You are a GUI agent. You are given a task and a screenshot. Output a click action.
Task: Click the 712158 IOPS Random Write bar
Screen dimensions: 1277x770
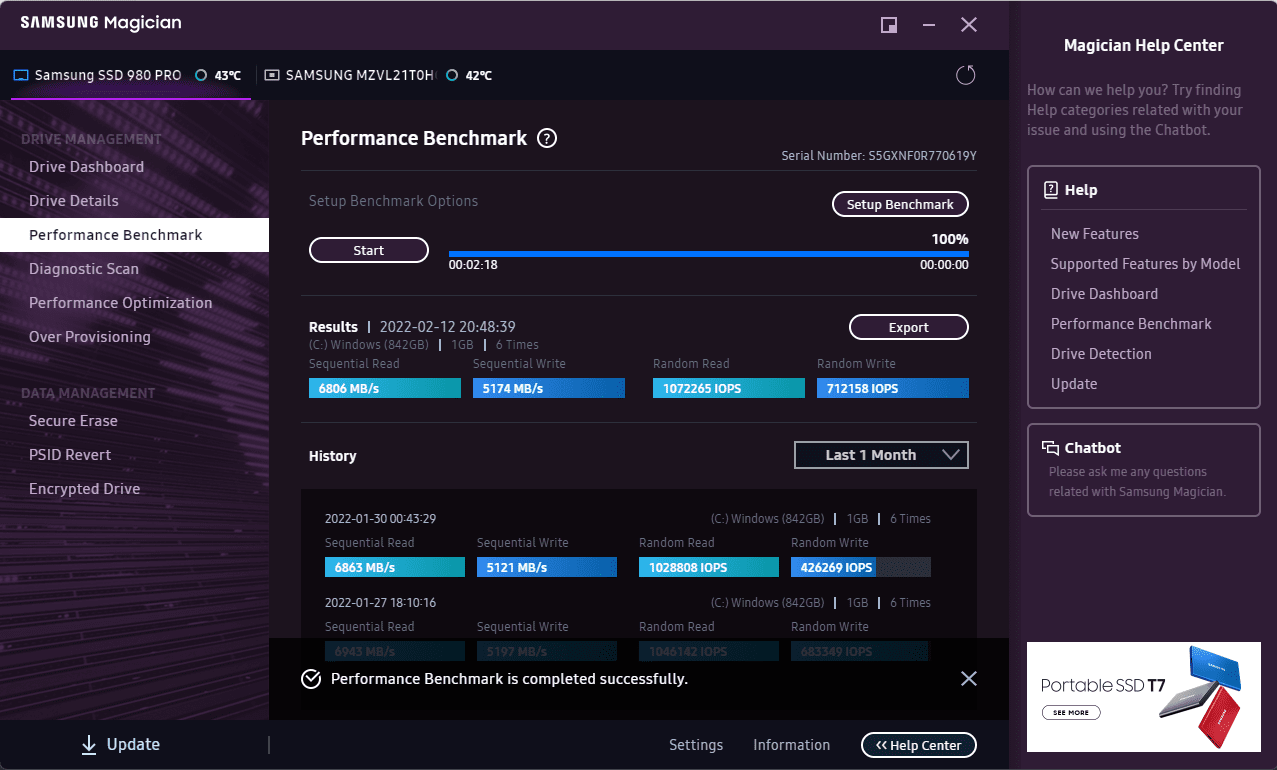tap(893, 388)
